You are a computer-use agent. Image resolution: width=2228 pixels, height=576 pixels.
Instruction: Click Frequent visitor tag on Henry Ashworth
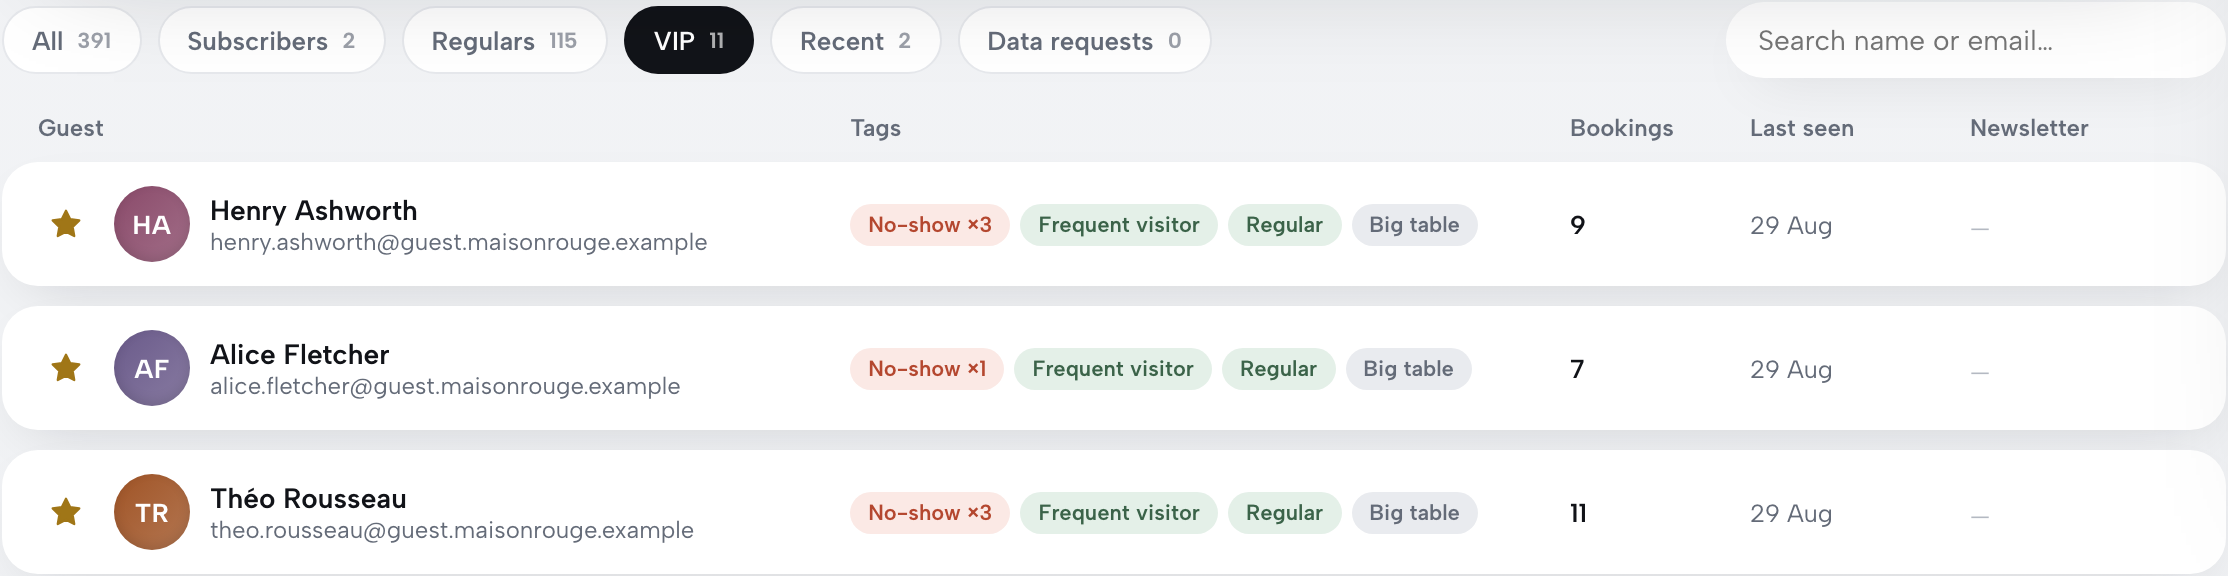click(1119, 225)
